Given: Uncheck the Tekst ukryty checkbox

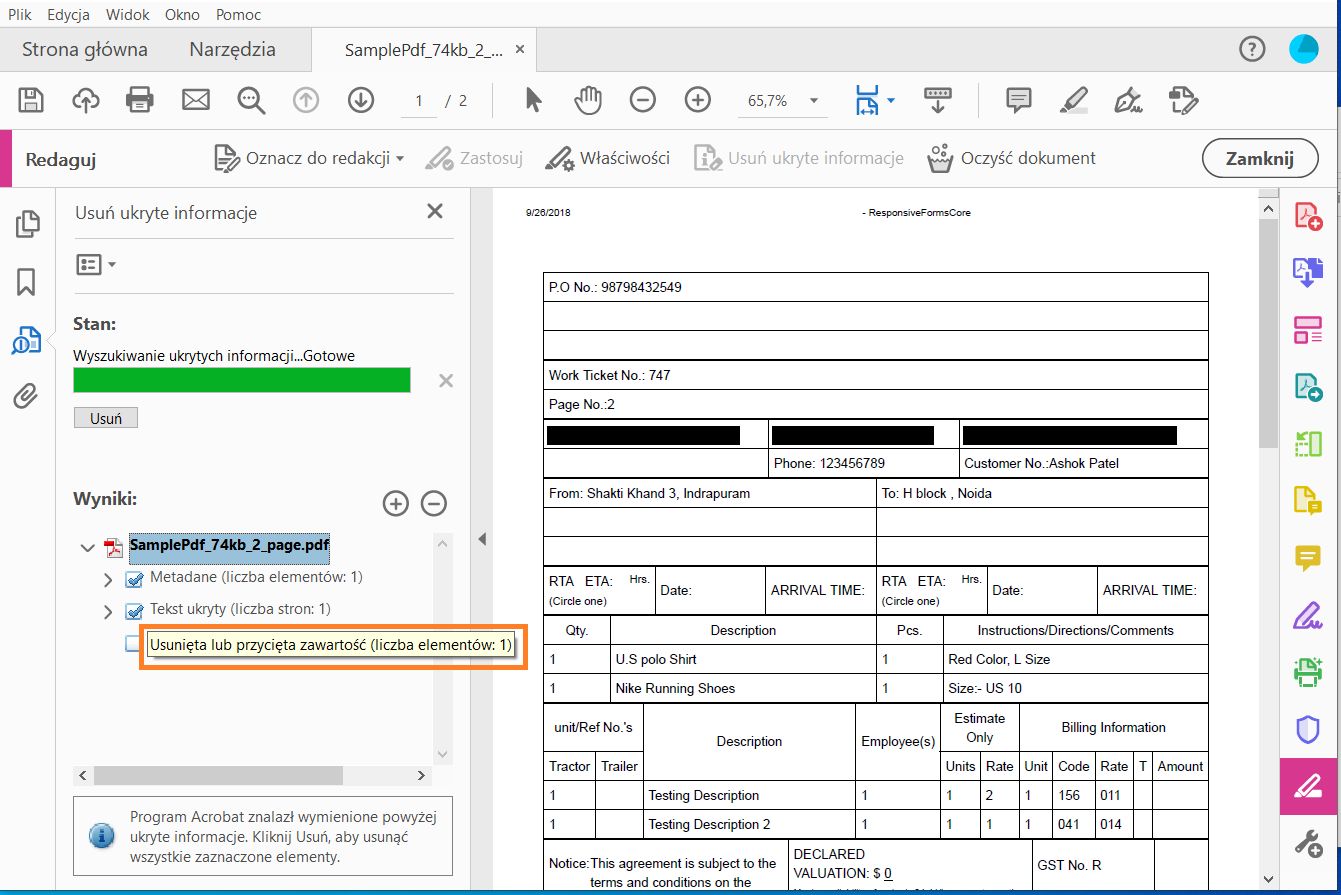Looking at the screenshot, I should pos(134,610).
